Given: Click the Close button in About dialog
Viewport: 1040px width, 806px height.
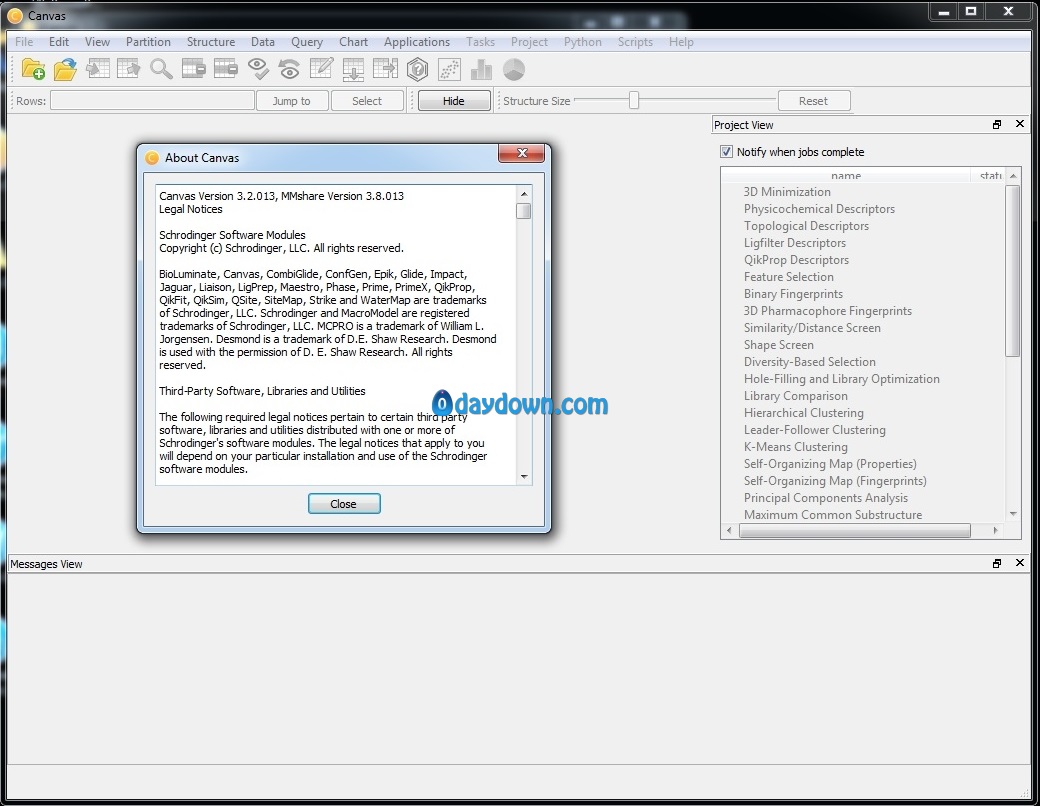Looking at the screenshot, I should point(344,504).
